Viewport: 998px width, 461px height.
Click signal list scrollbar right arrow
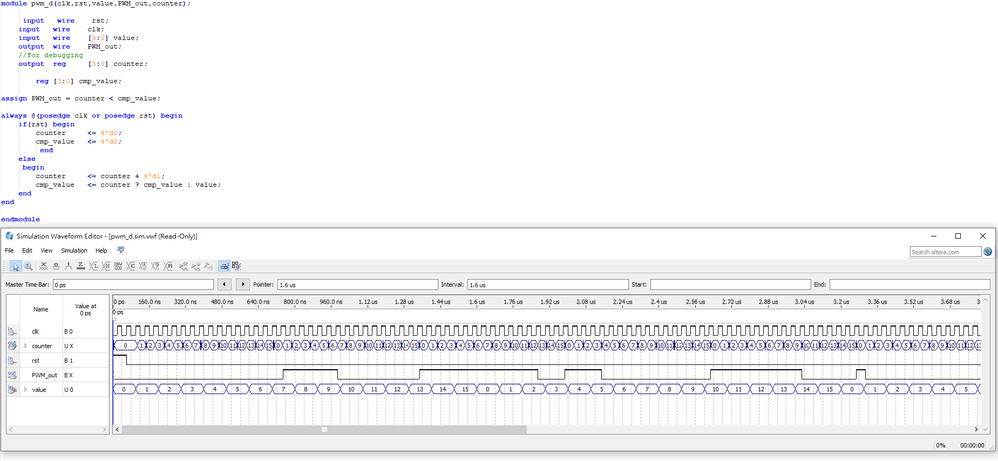pyautogui.click(x=104, y=430)
